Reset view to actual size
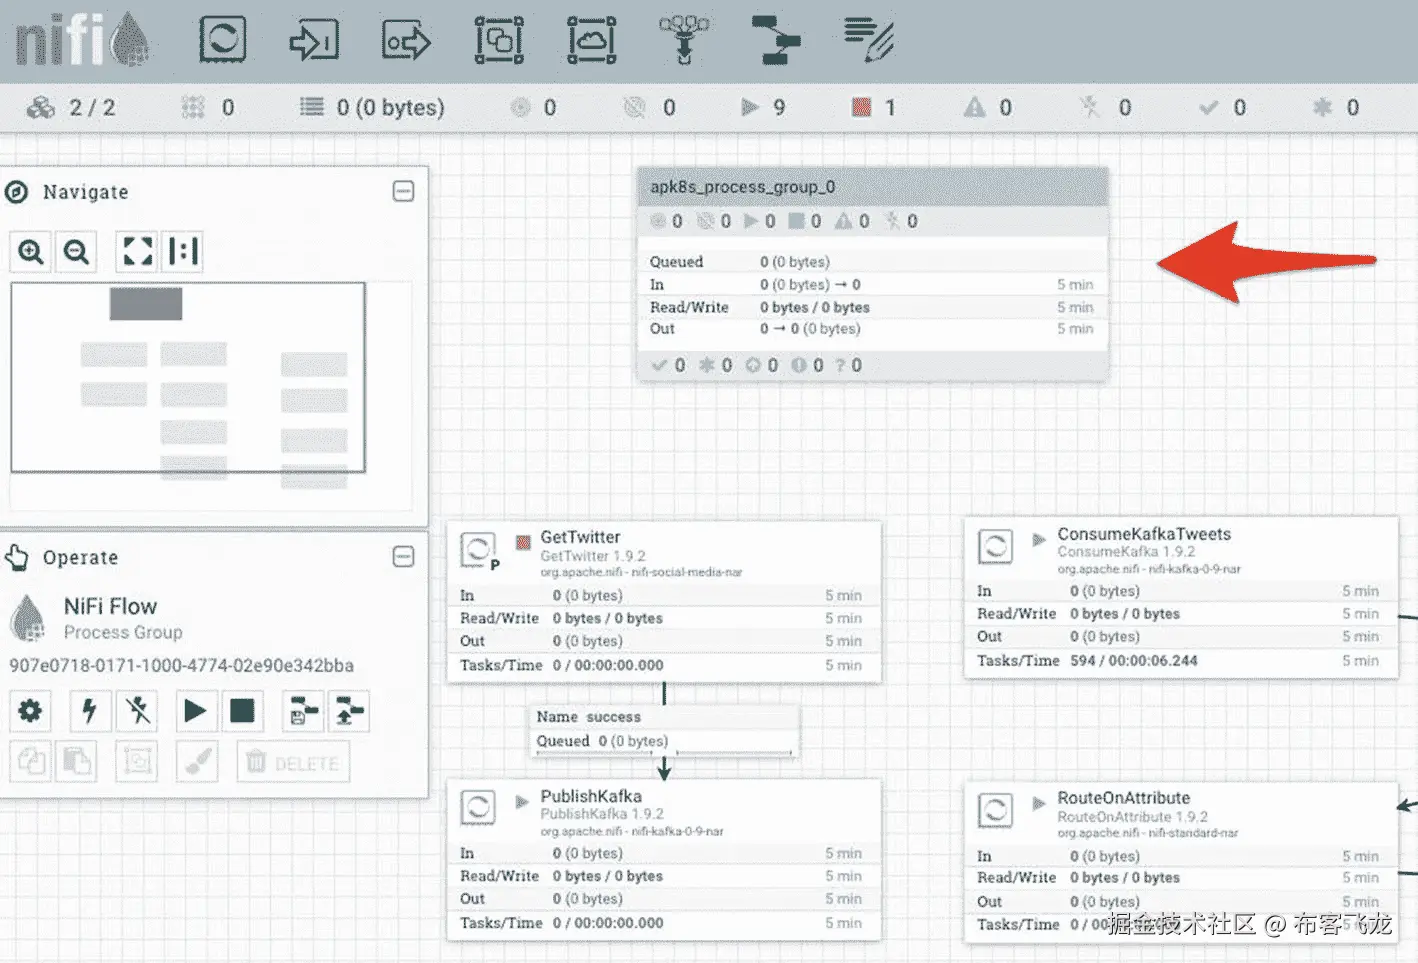 [x=183, y=251]
